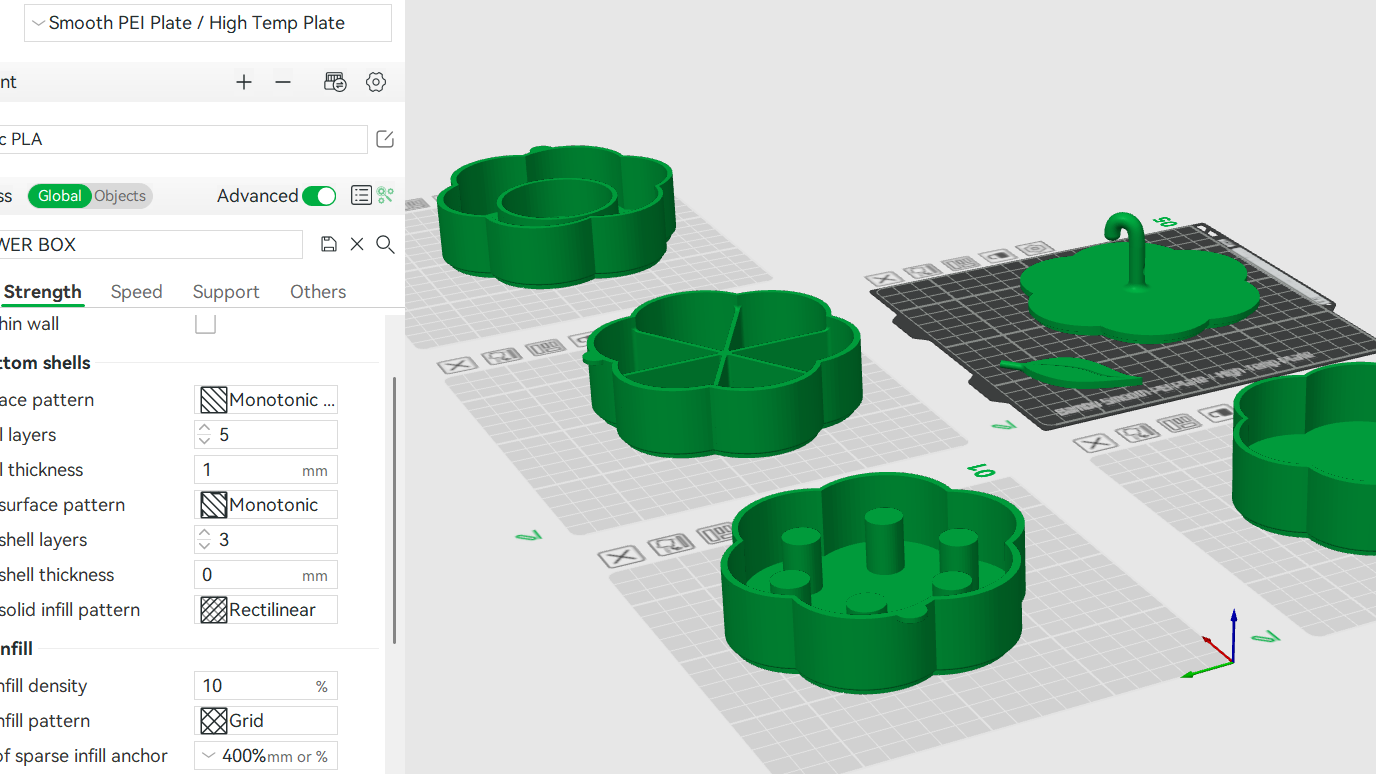
Task: Open plate settings on the dark active plate
Action: click(x=1036, y=248)
